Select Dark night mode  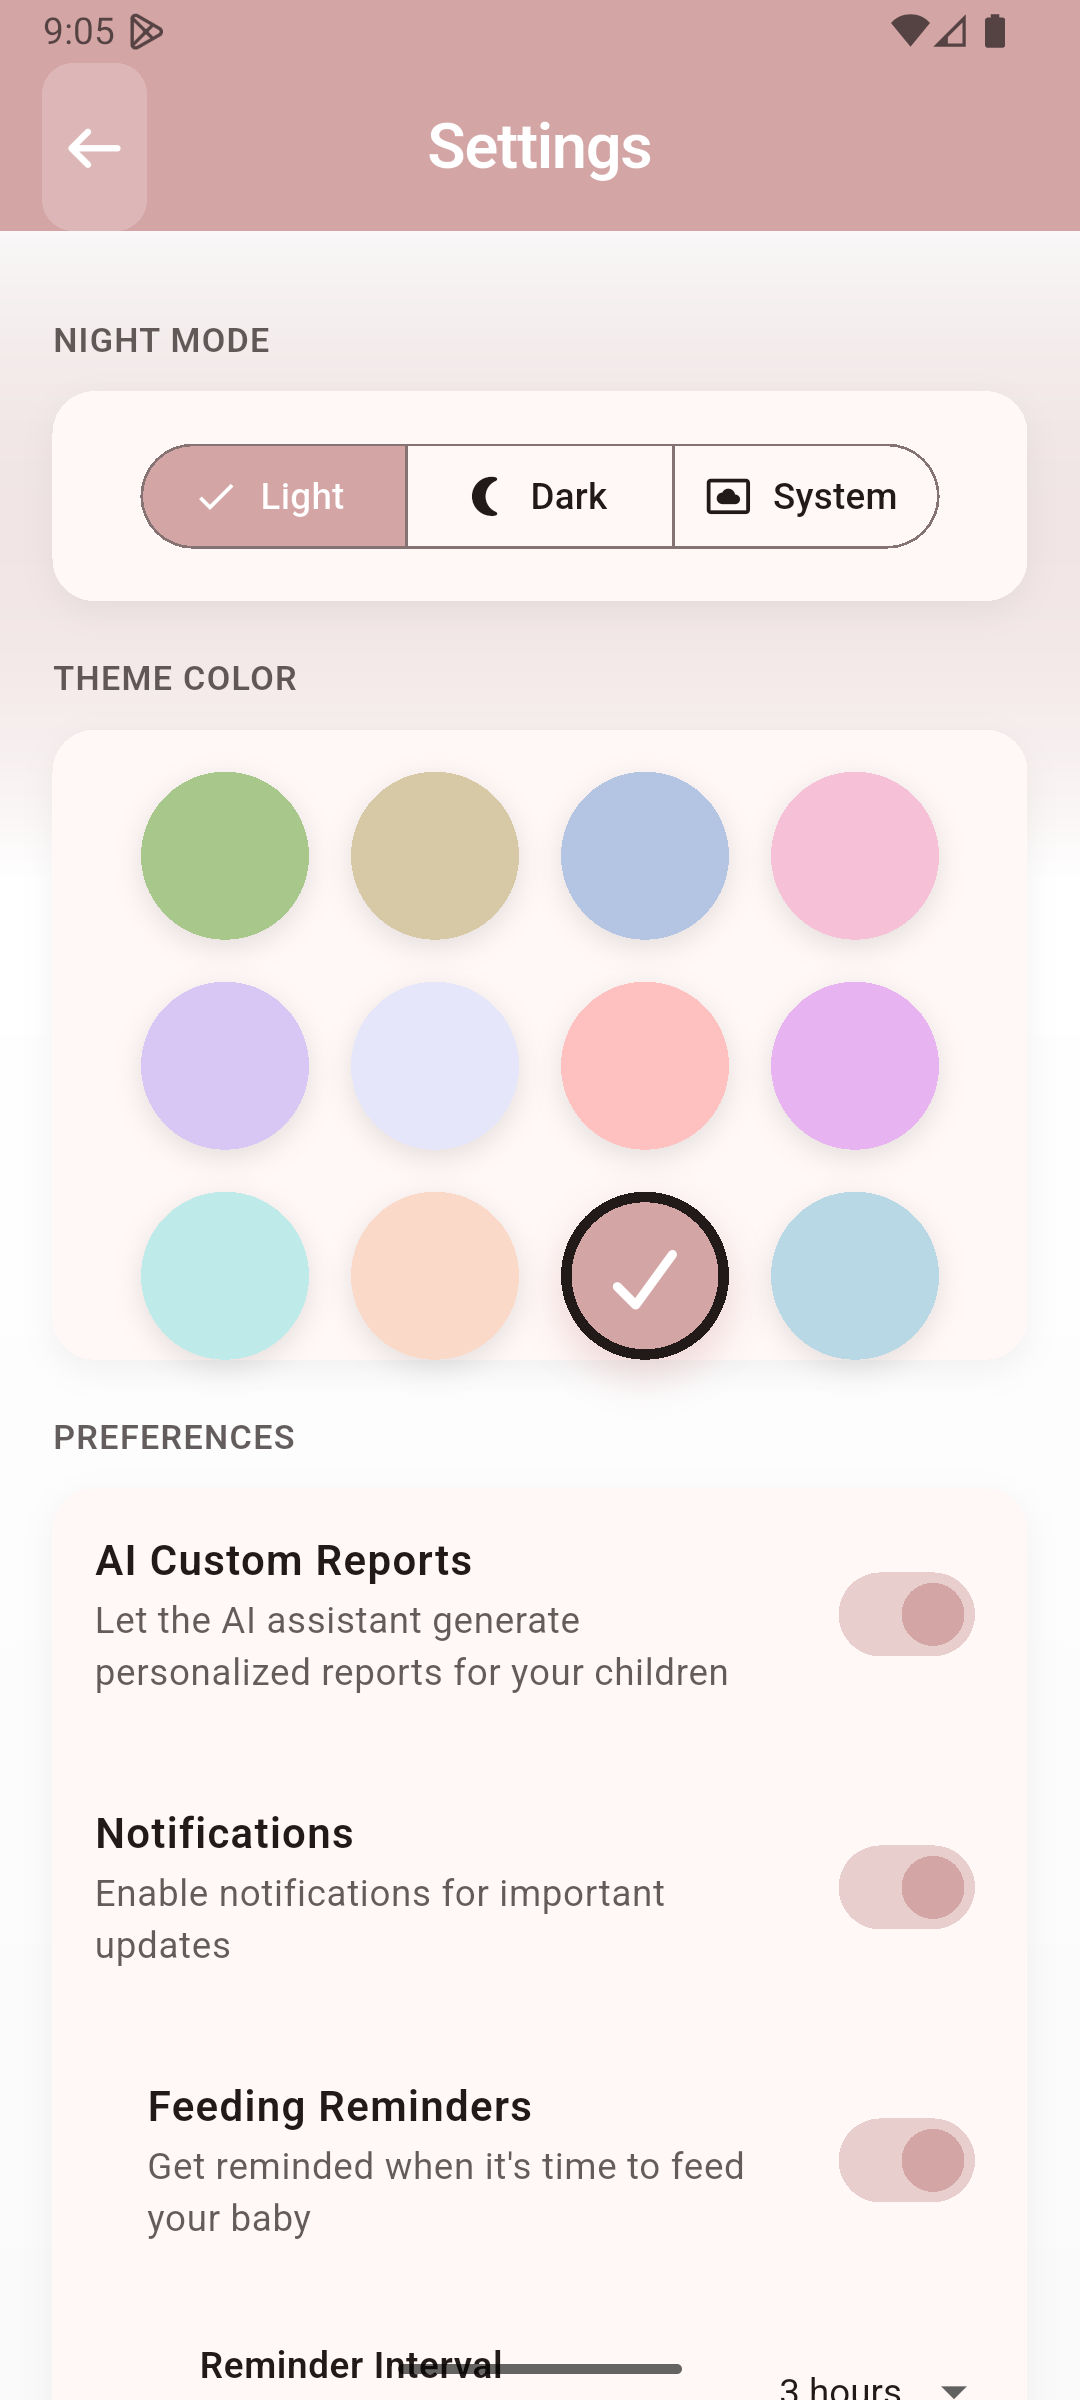[x=540, y=496]
